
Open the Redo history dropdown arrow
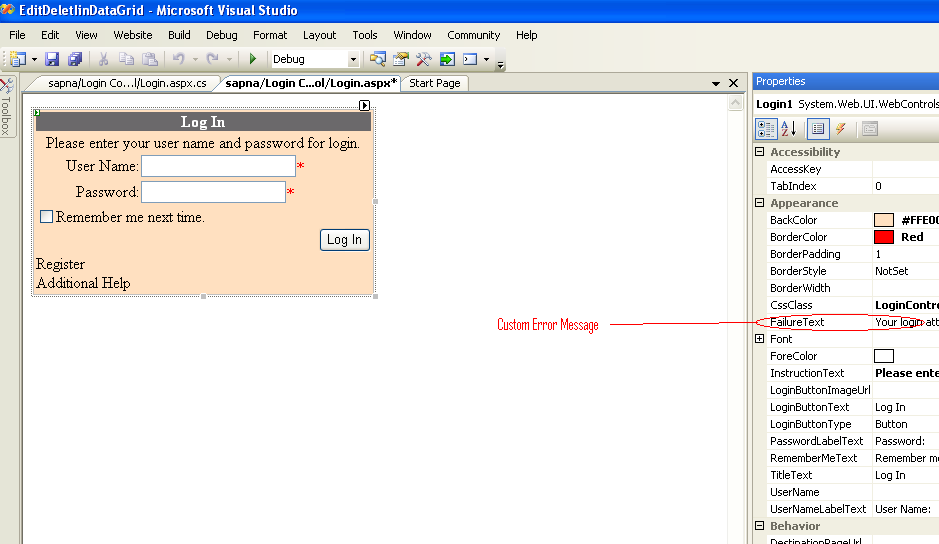coord(229,59)
